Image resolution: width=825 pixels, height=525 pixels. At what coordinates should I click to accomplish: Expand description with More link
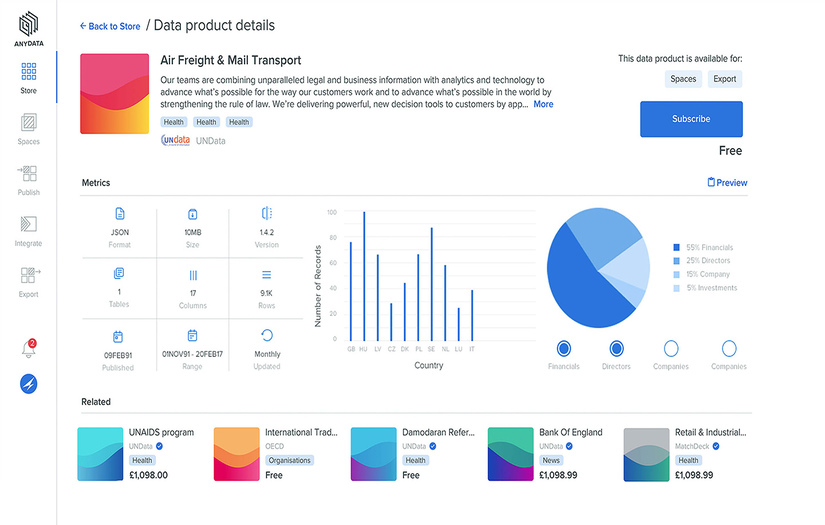(543, 104)
